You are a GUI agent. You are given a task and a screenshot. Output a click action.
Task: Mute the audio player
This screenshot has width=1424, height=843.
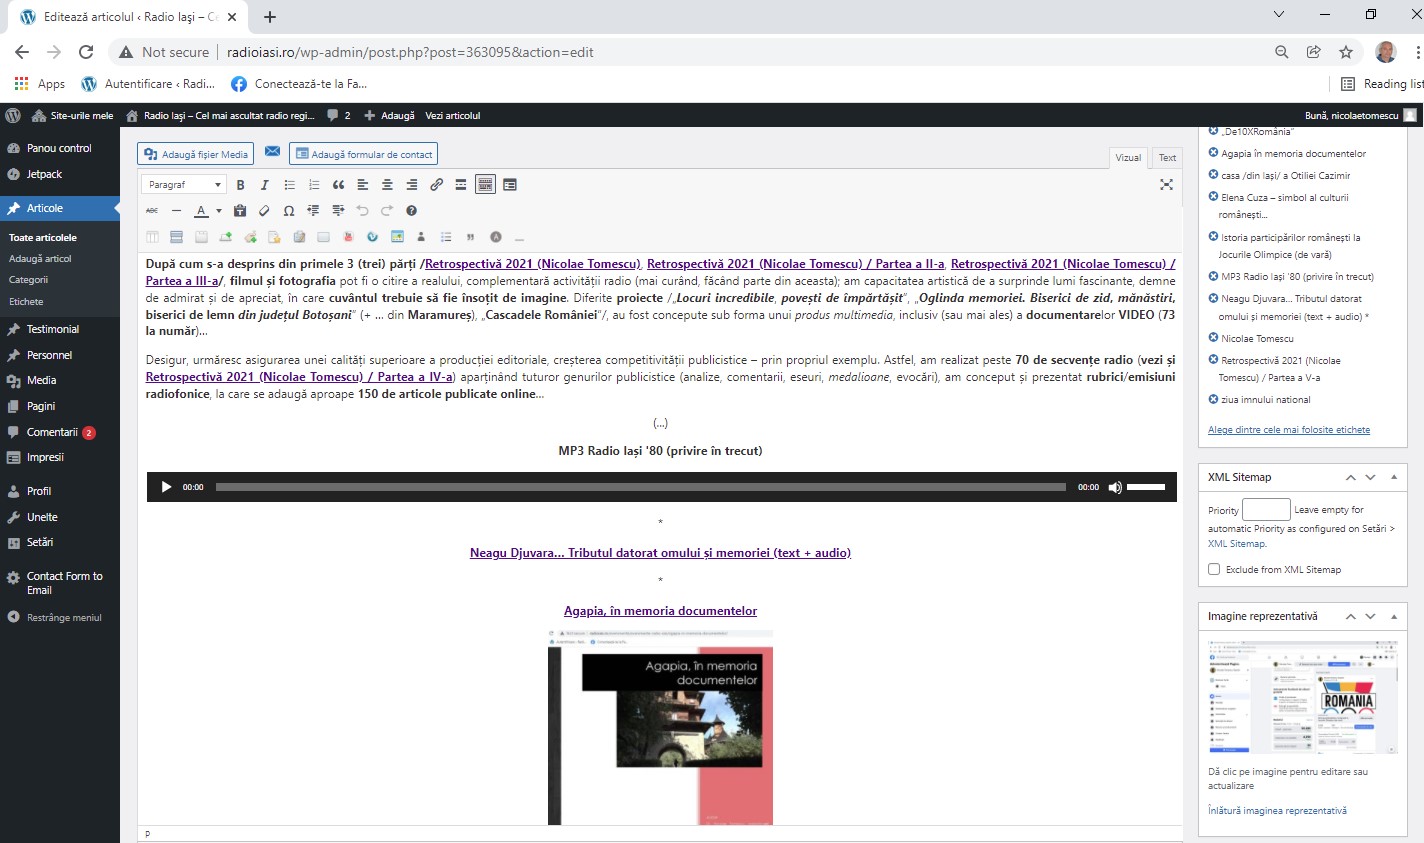click(1115, 488)
